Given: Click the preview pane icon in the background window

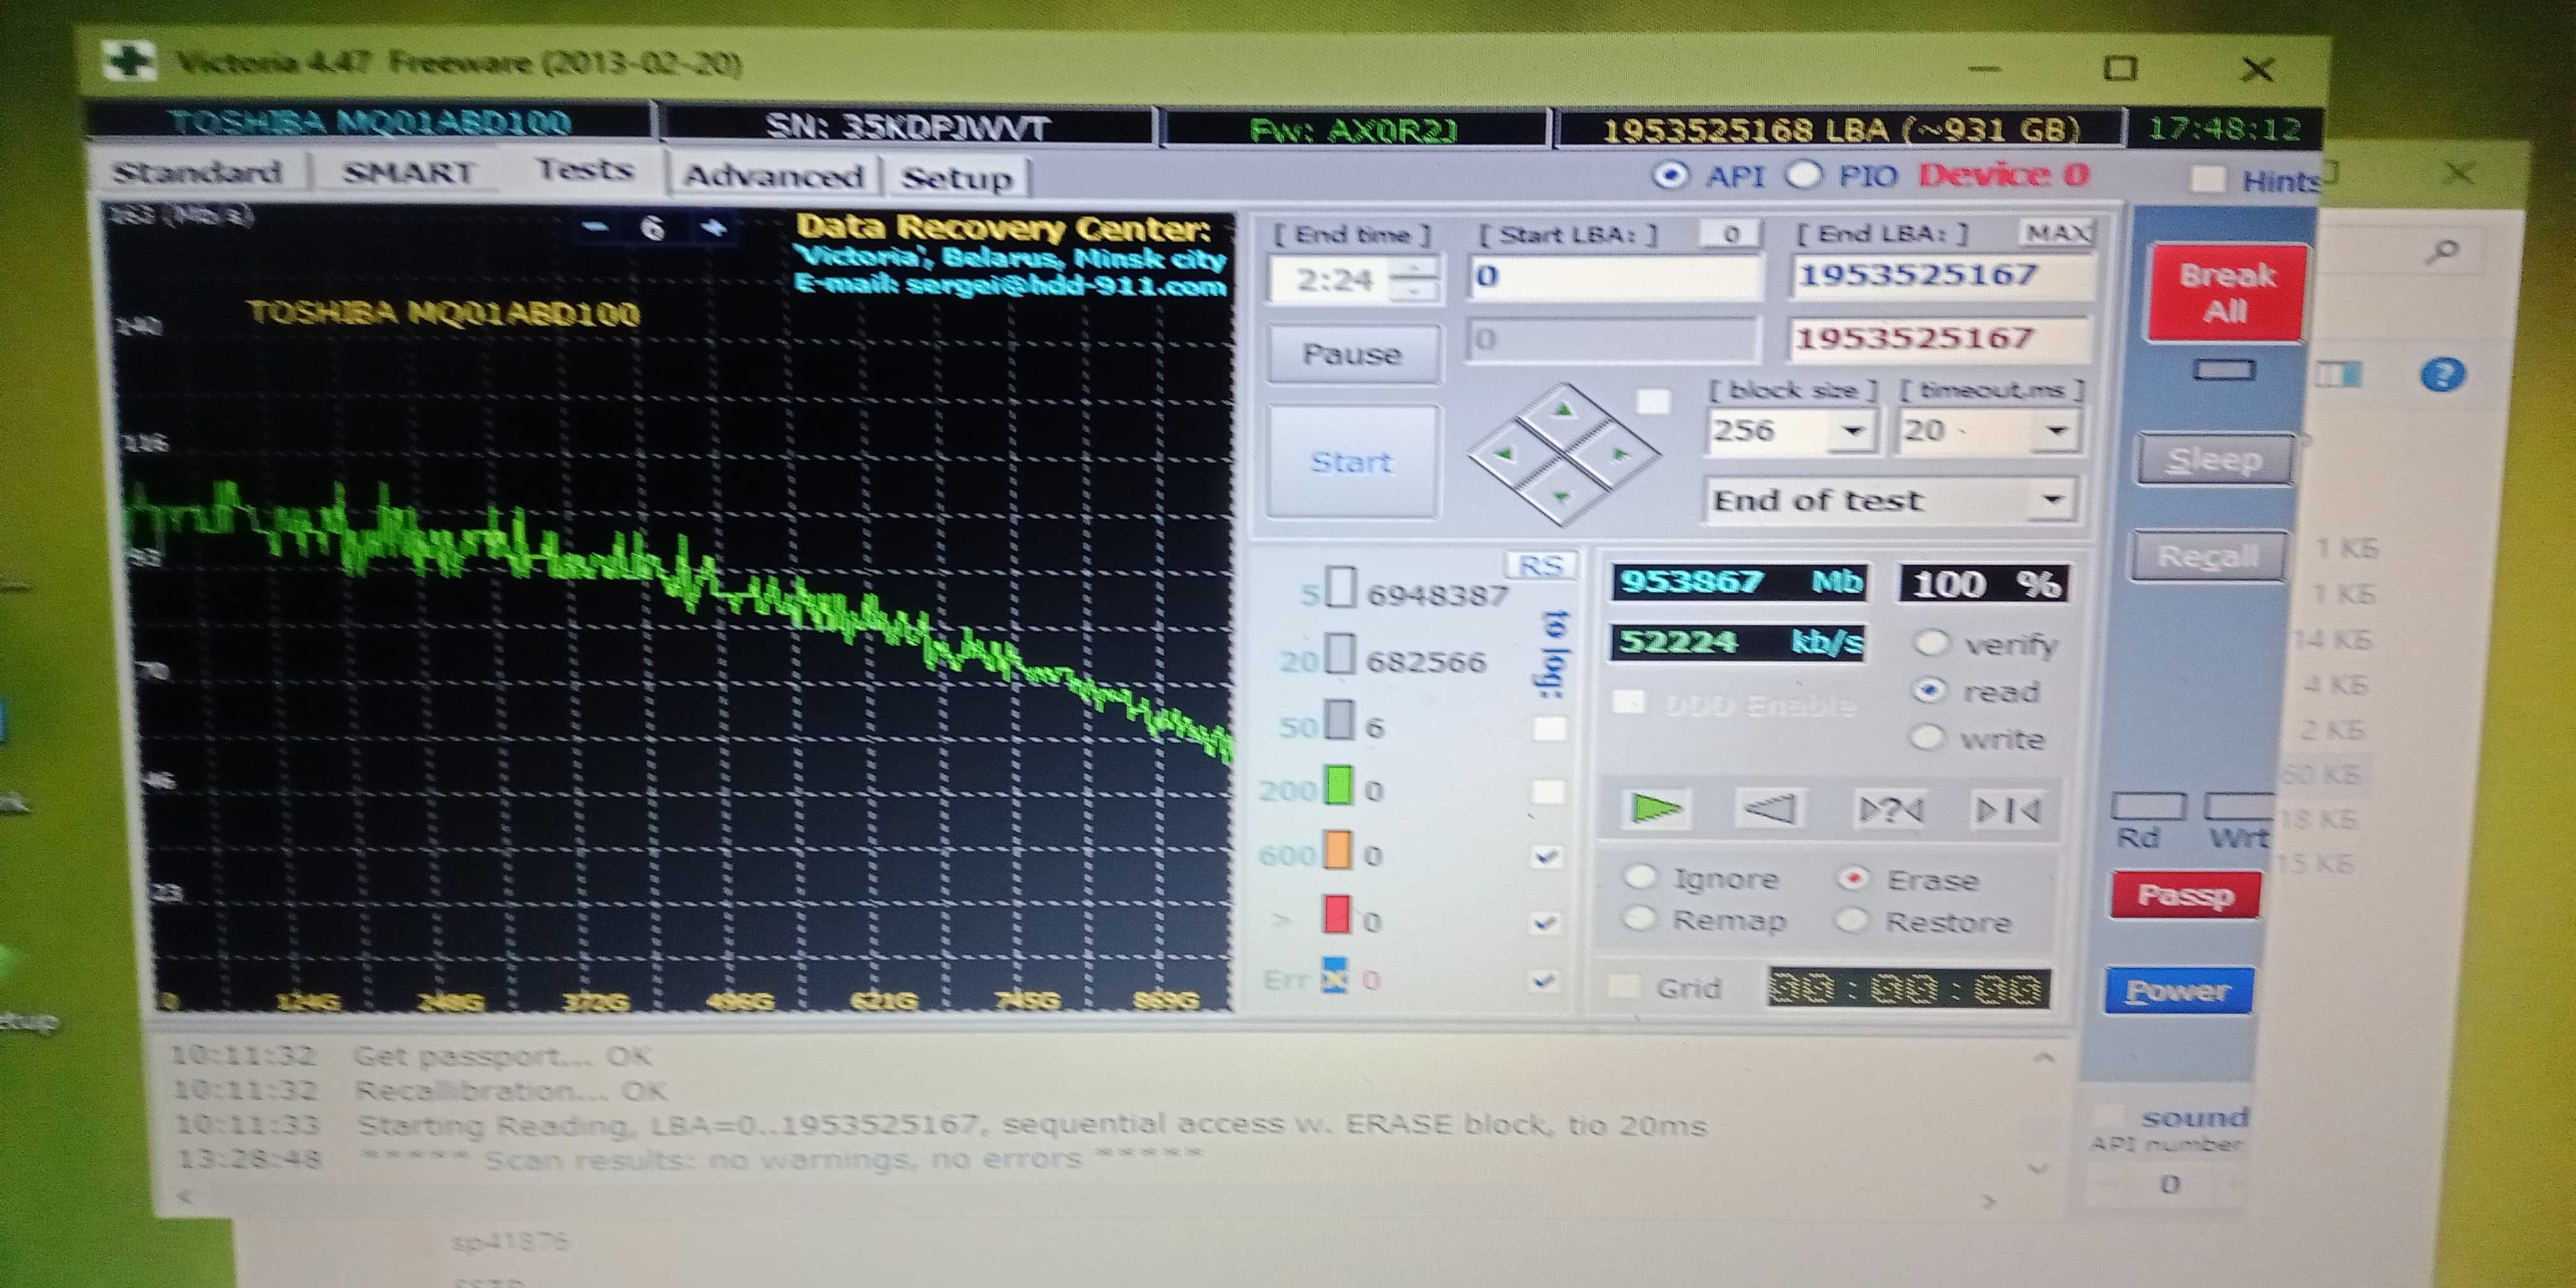Looking at the screenshot, I should 2339,374.
